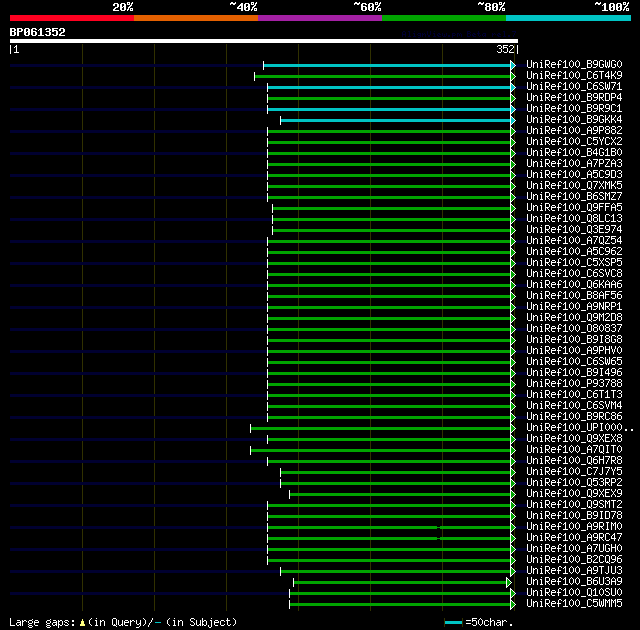Open the UniRef100_Q6H7R8 hit label
640x630 pixels.
pos(574,460)
